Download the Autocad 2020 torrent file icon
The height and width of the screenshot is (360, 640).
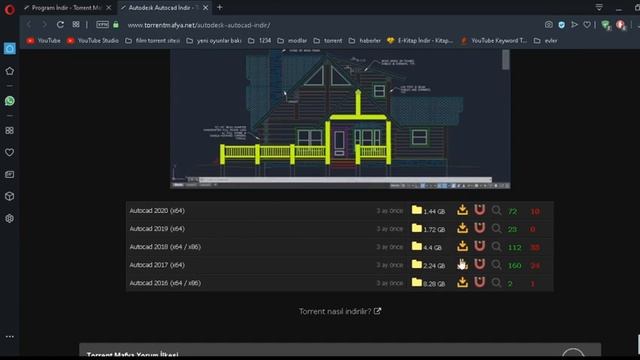pos(462,210)
